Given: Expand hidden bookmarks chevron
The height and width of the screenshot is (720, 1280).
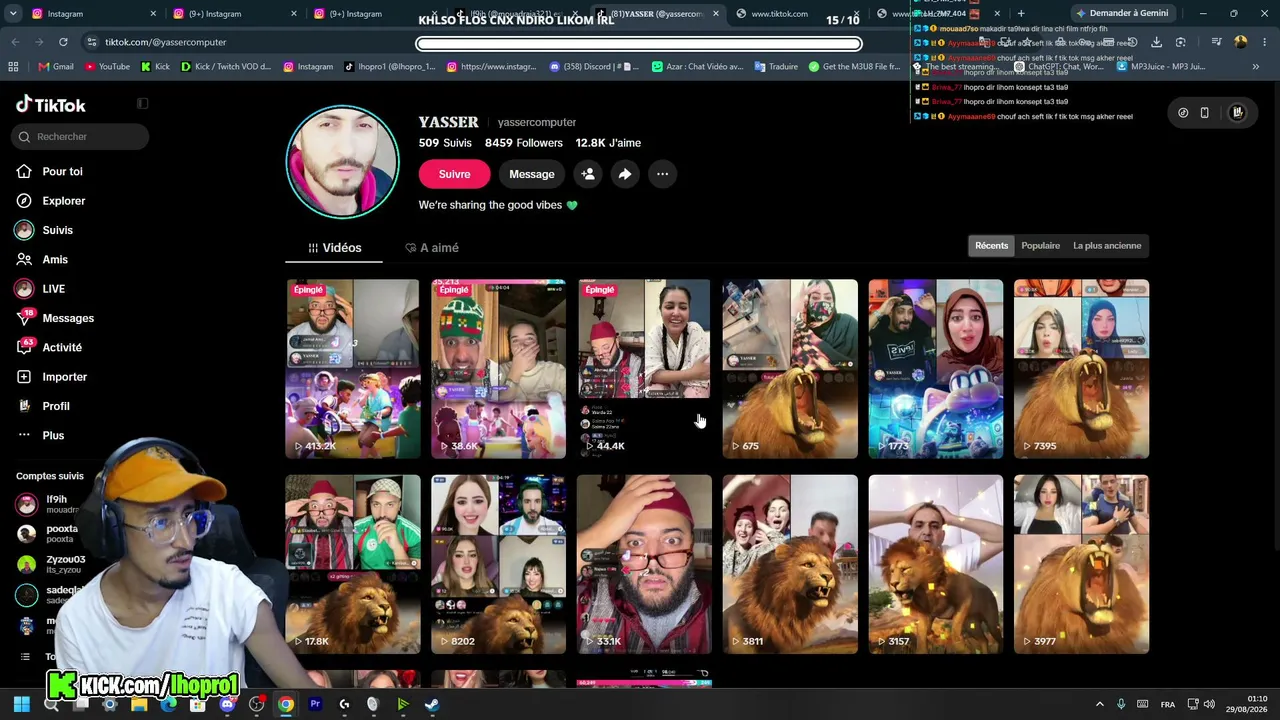Looking at the screenshot, I should tap(1257, 67).
